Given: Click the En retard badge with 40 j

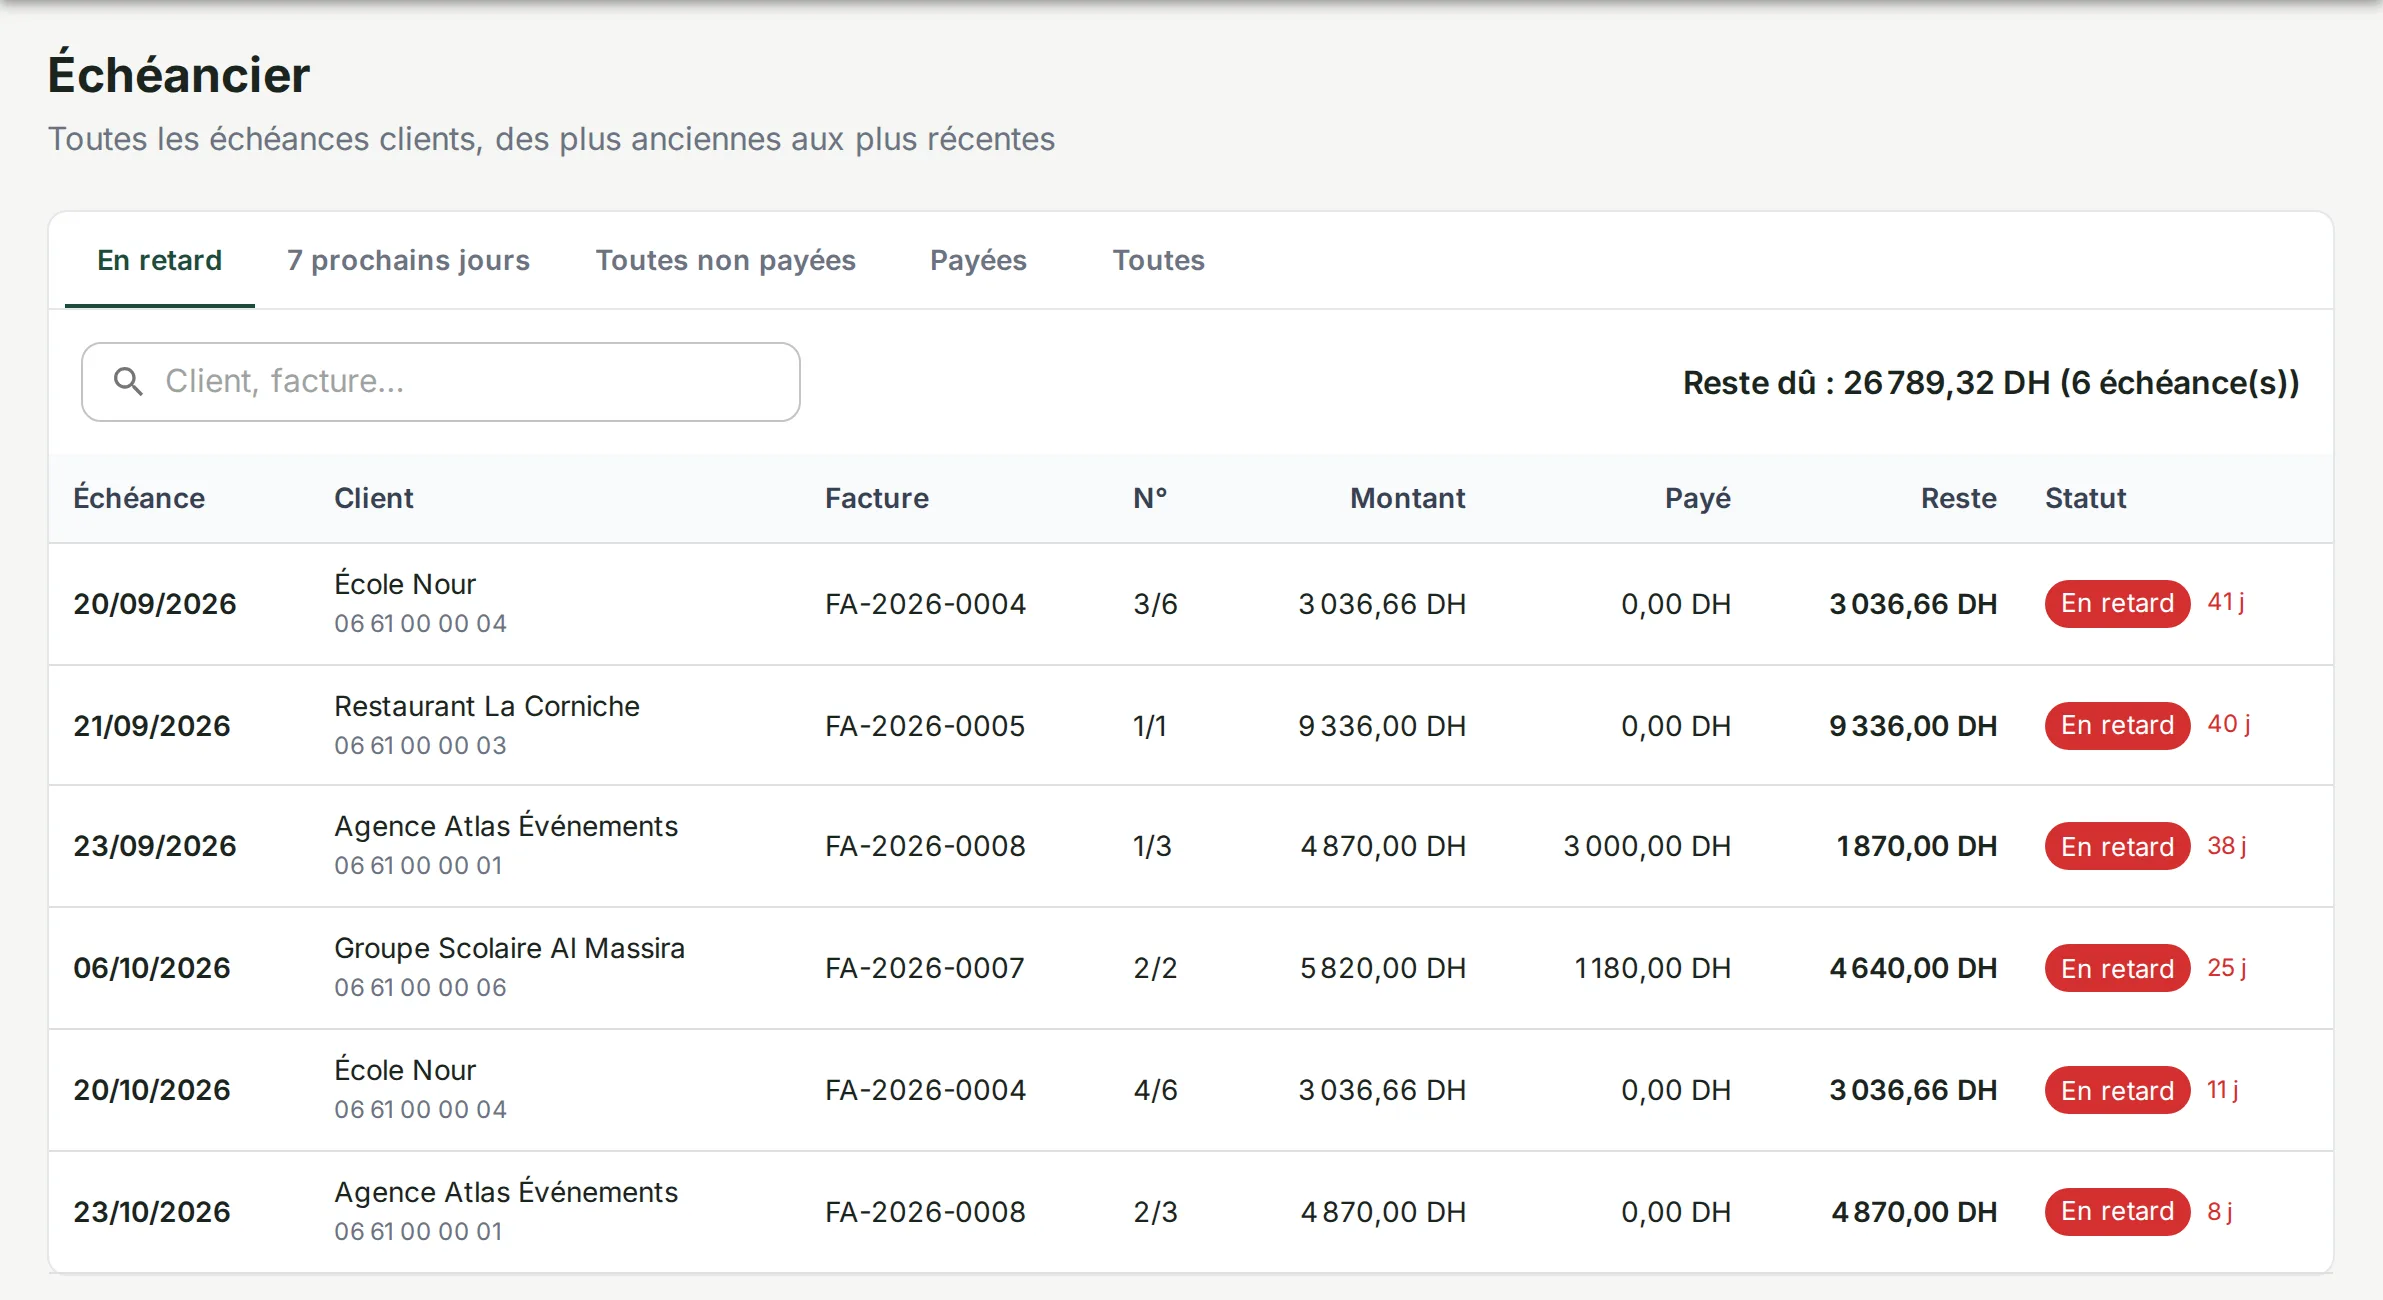Looking at the screenshot, I should click(x=2117, y=725).
